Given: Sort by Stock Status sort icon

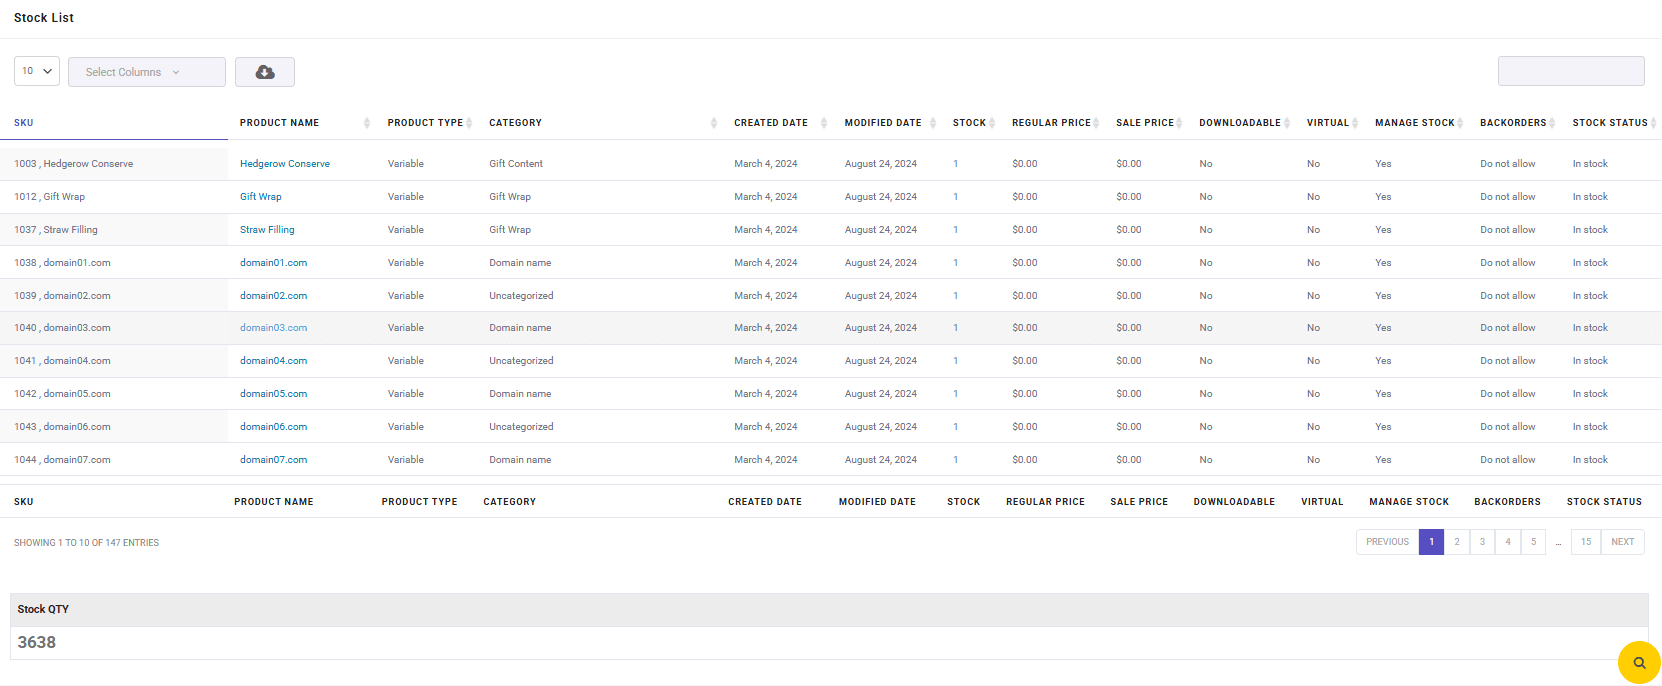Looking at the screenshot, I should pyautogui.click(x=1653, y=123).
